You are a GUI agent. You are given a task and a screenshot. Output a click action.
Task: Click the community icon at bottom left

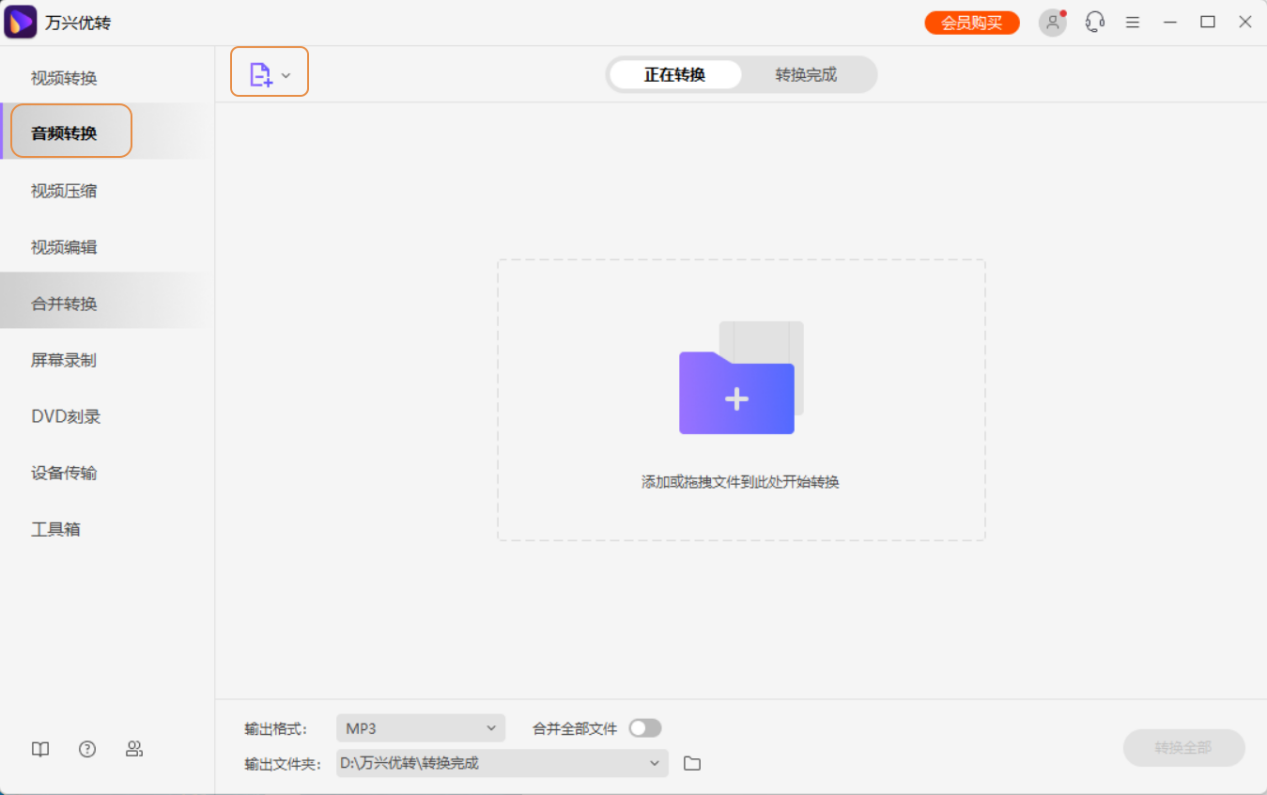coord(135,748)
